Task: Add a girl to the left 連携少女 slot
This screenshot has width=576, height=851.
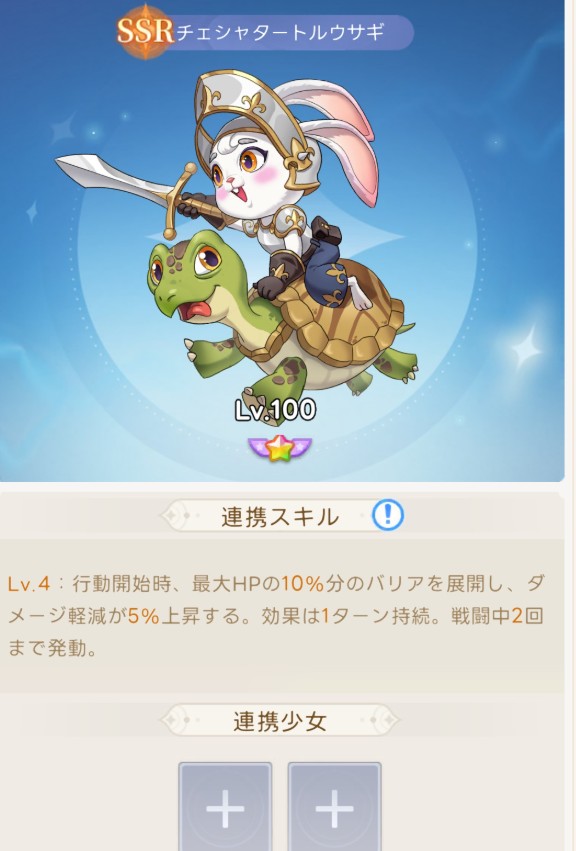Action: [x=225, y=806]
